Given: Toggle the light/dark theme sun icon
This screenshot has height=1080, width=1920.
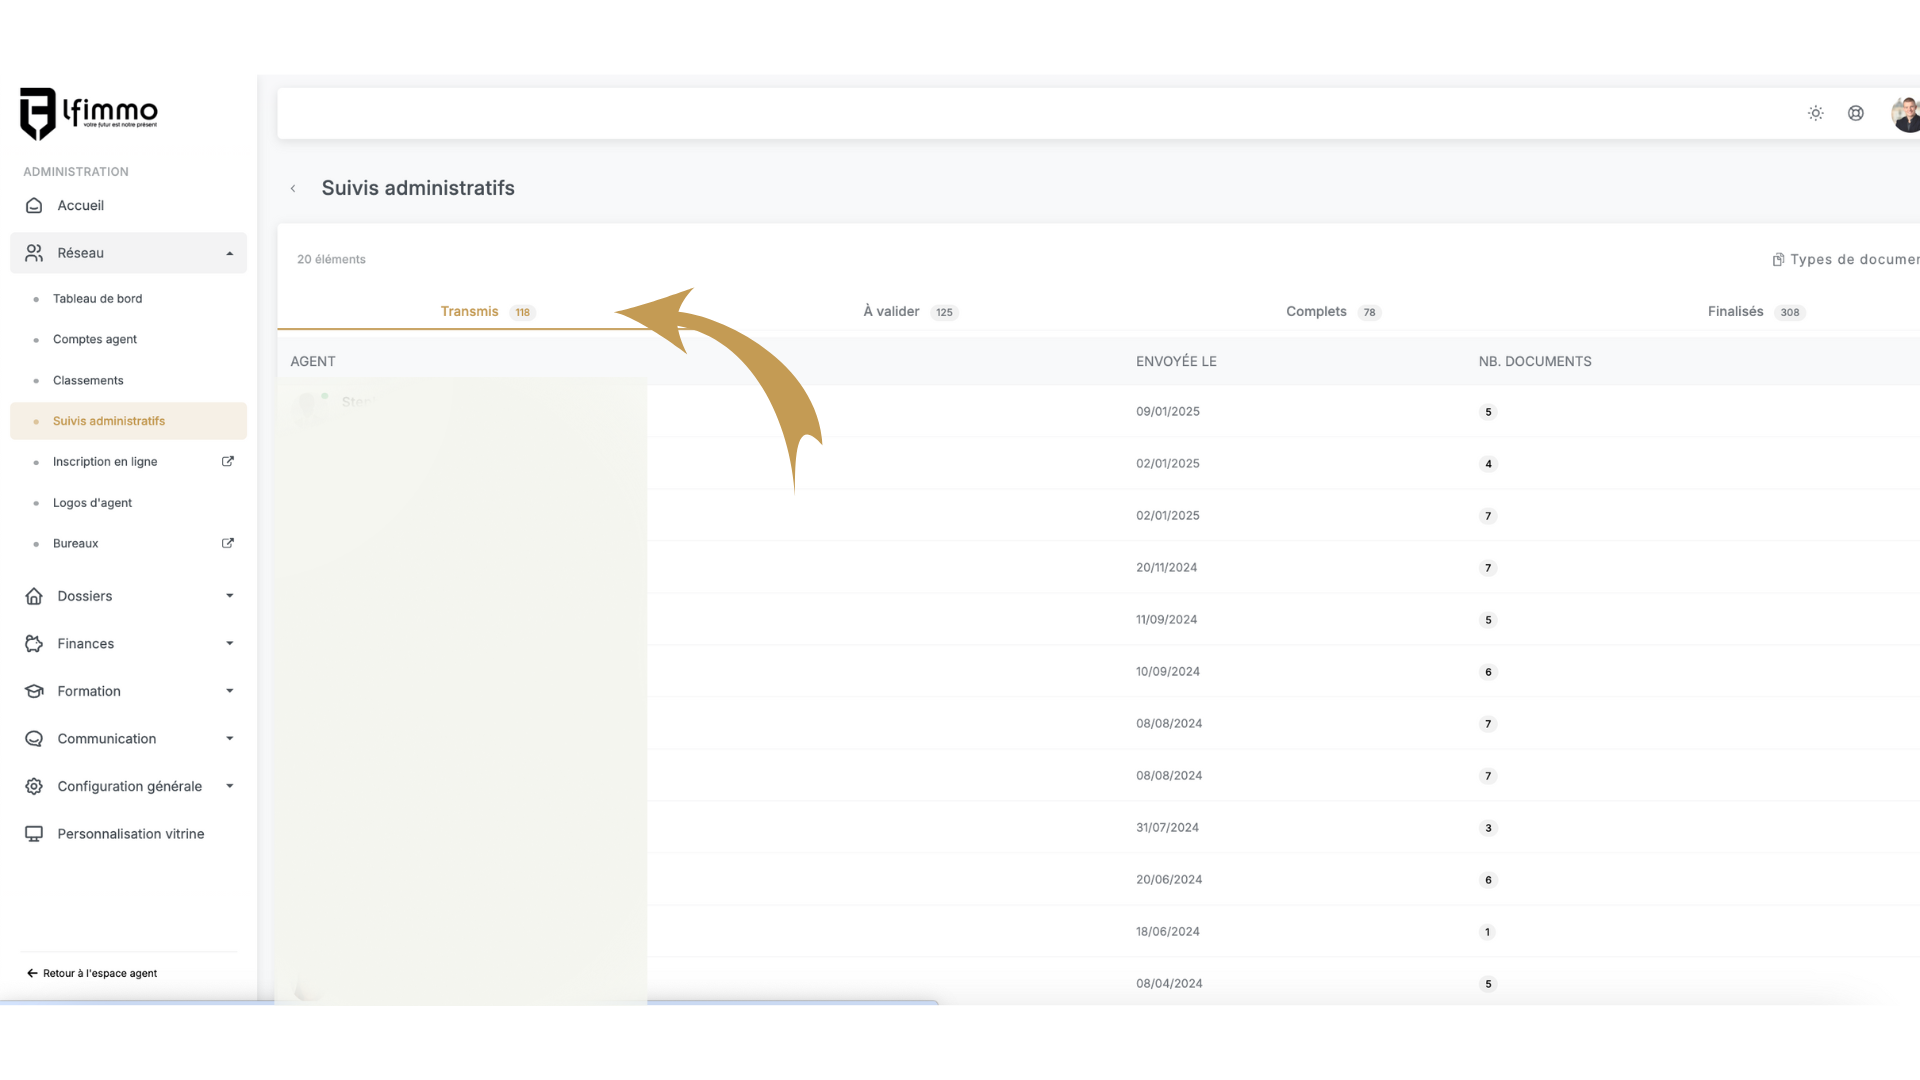Looking at the screenshot, I should click(1815, 113).
